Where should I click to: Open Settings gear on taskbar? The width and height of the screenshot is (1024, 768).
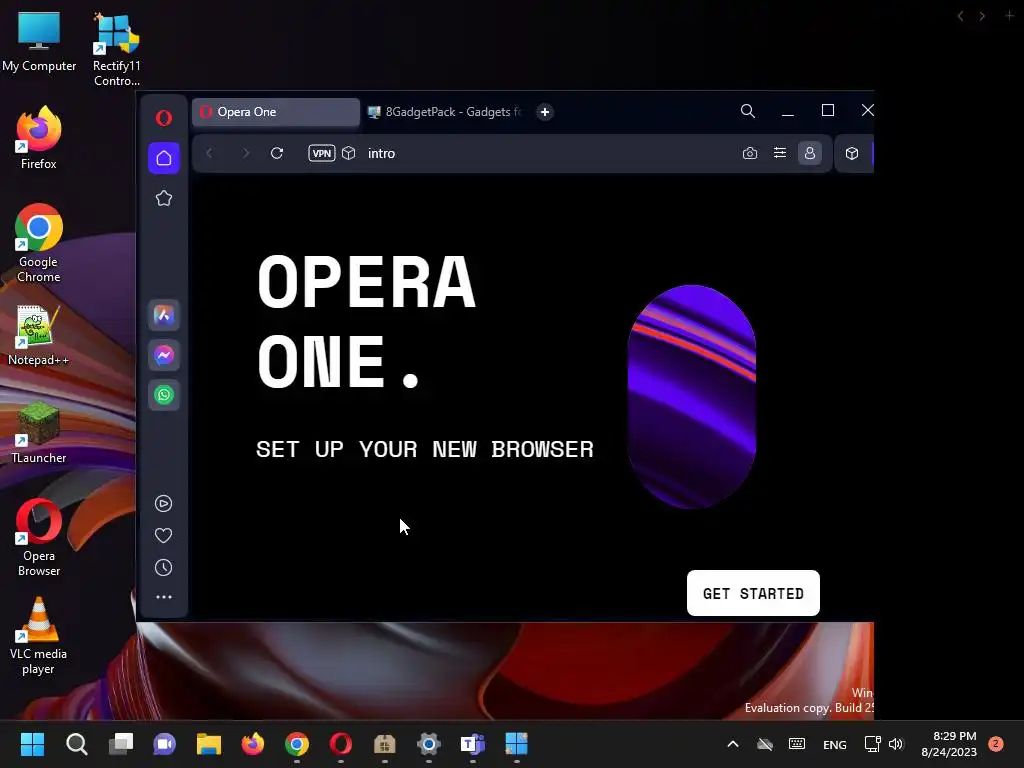[x=429, y=743]
